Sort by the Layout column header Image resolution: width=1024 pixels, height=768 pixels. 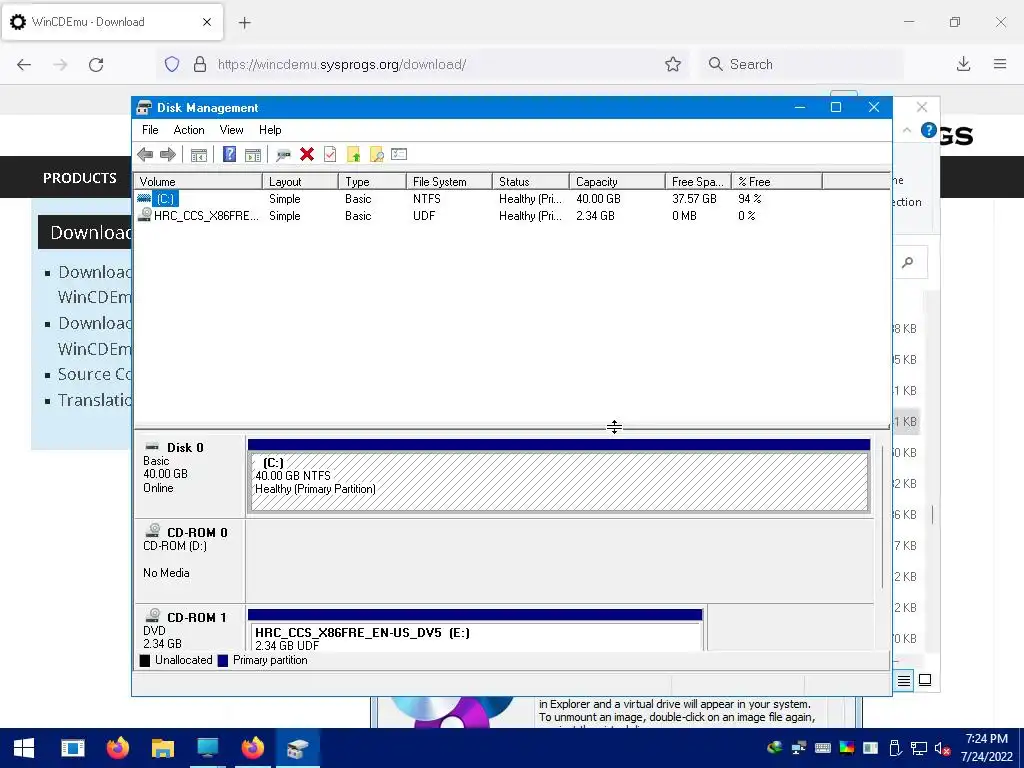[300, 182]
